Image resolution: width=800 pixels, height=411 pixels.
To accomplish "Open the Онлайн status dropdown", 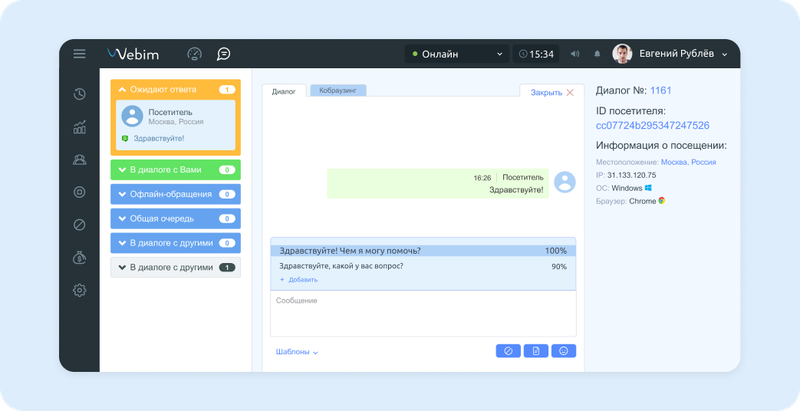I will 457,54.
